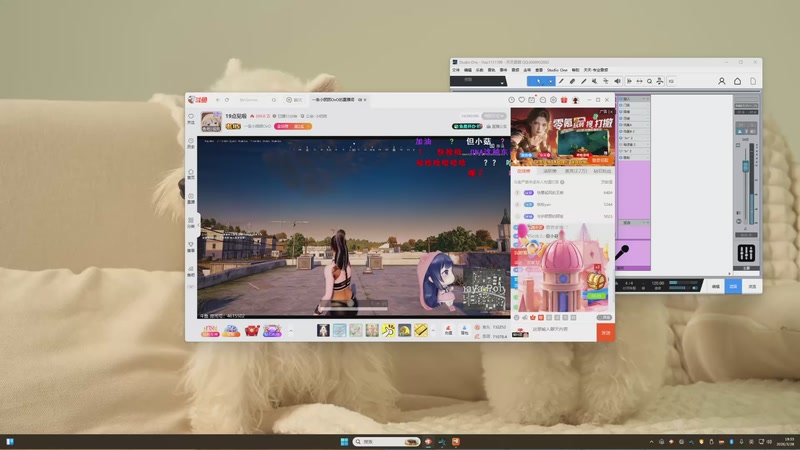Select the Listen speaker tool in Studio One
Image resolution: width=800 pixels, height=450 pixels.
click(617, 81)
